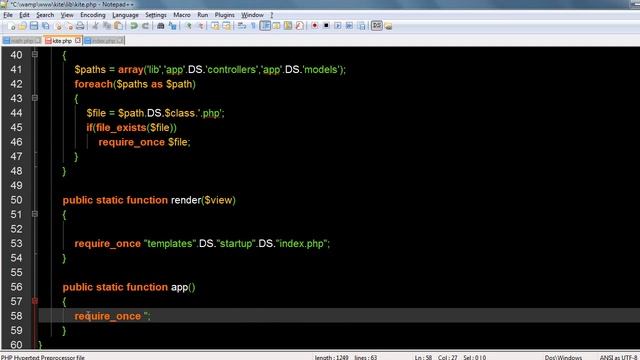This screenshot has height=360, width=640.
Task: Click on 'require_once $file;' code line
Action: click(144, 142)
